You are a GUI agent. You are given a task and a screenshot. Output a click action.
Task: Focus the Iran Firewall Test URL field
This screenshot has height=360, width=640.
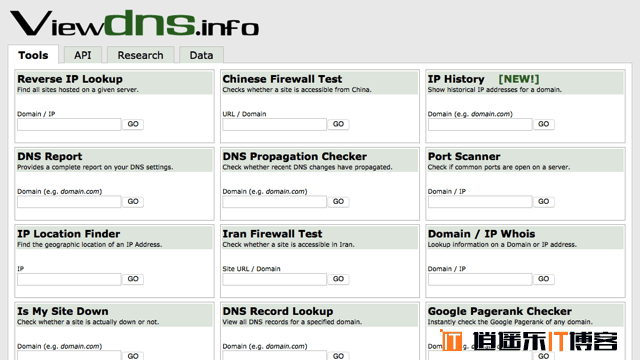click(x=275, y=279)
